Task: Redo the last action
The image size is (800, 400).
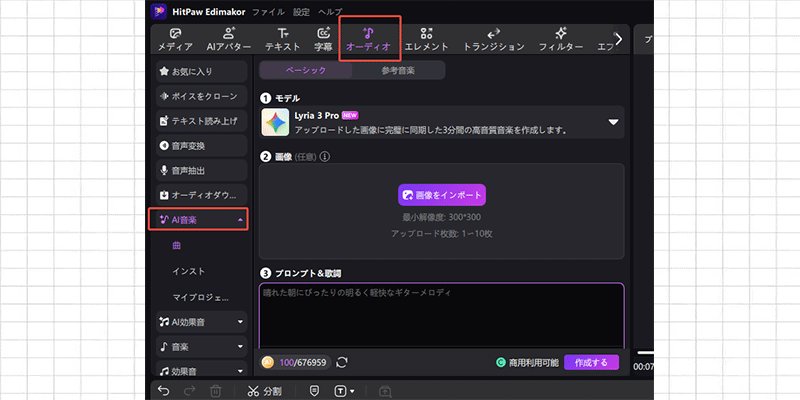Action: click(x=189, y=391)
